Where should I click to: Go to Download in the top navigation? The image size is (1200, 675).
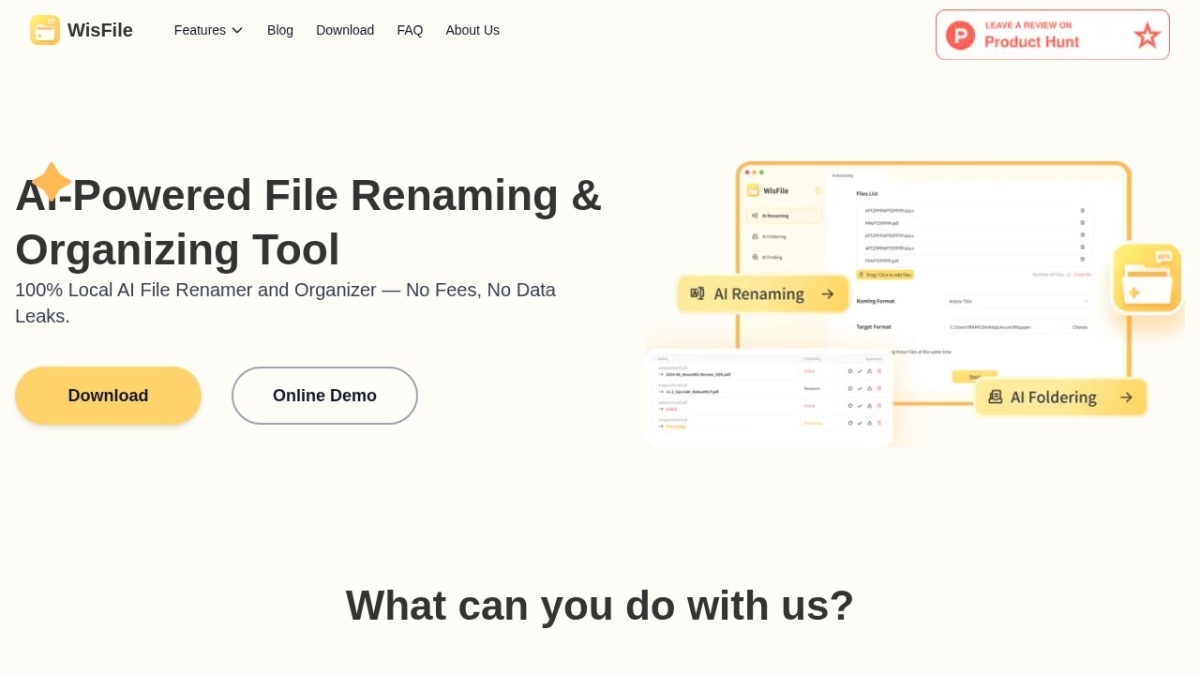pyautogui.click(x=345, y=30)
